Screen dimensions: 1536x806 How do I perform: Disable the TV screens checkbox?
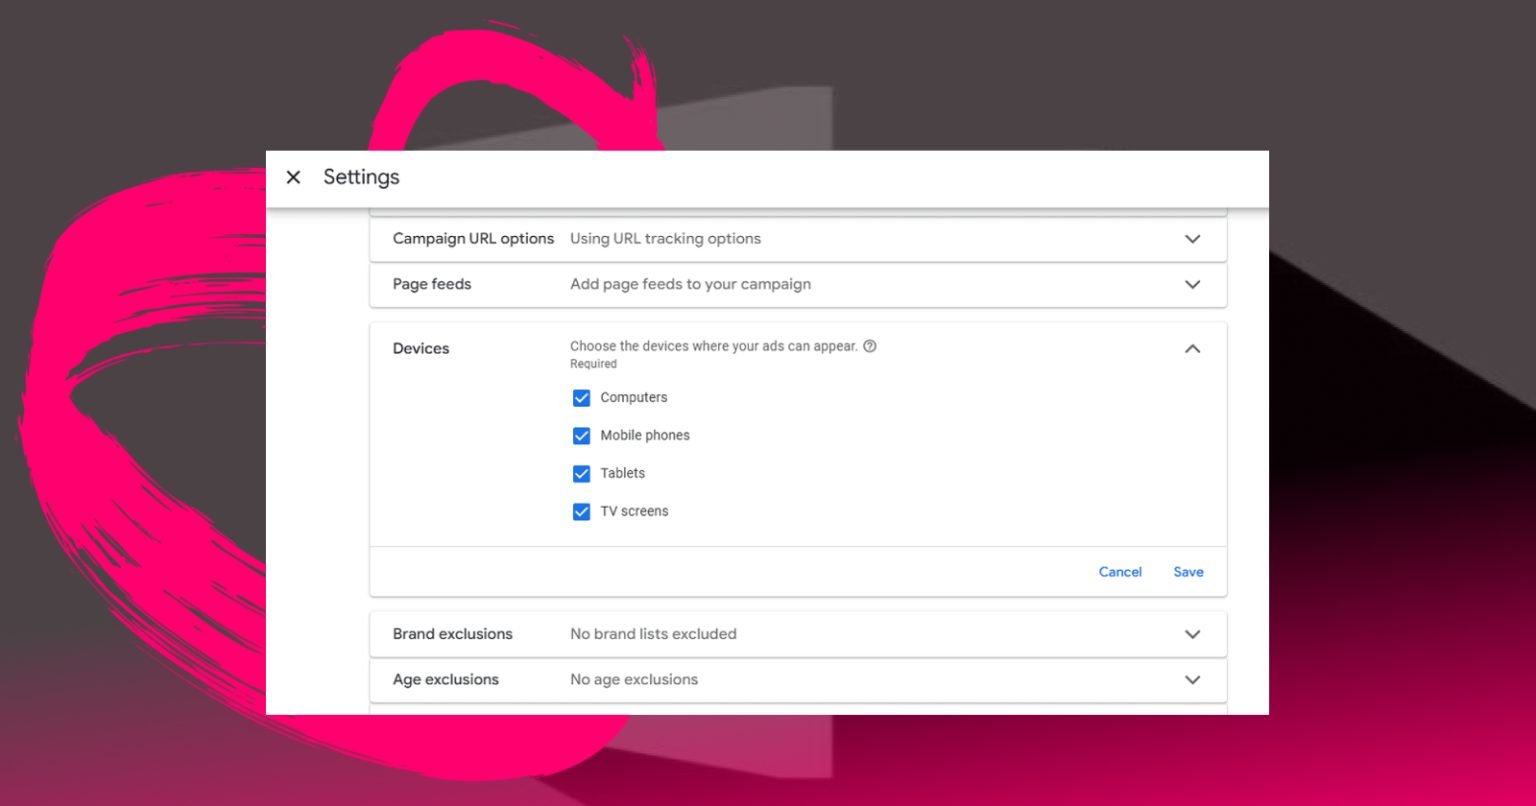tap(581, 512)
